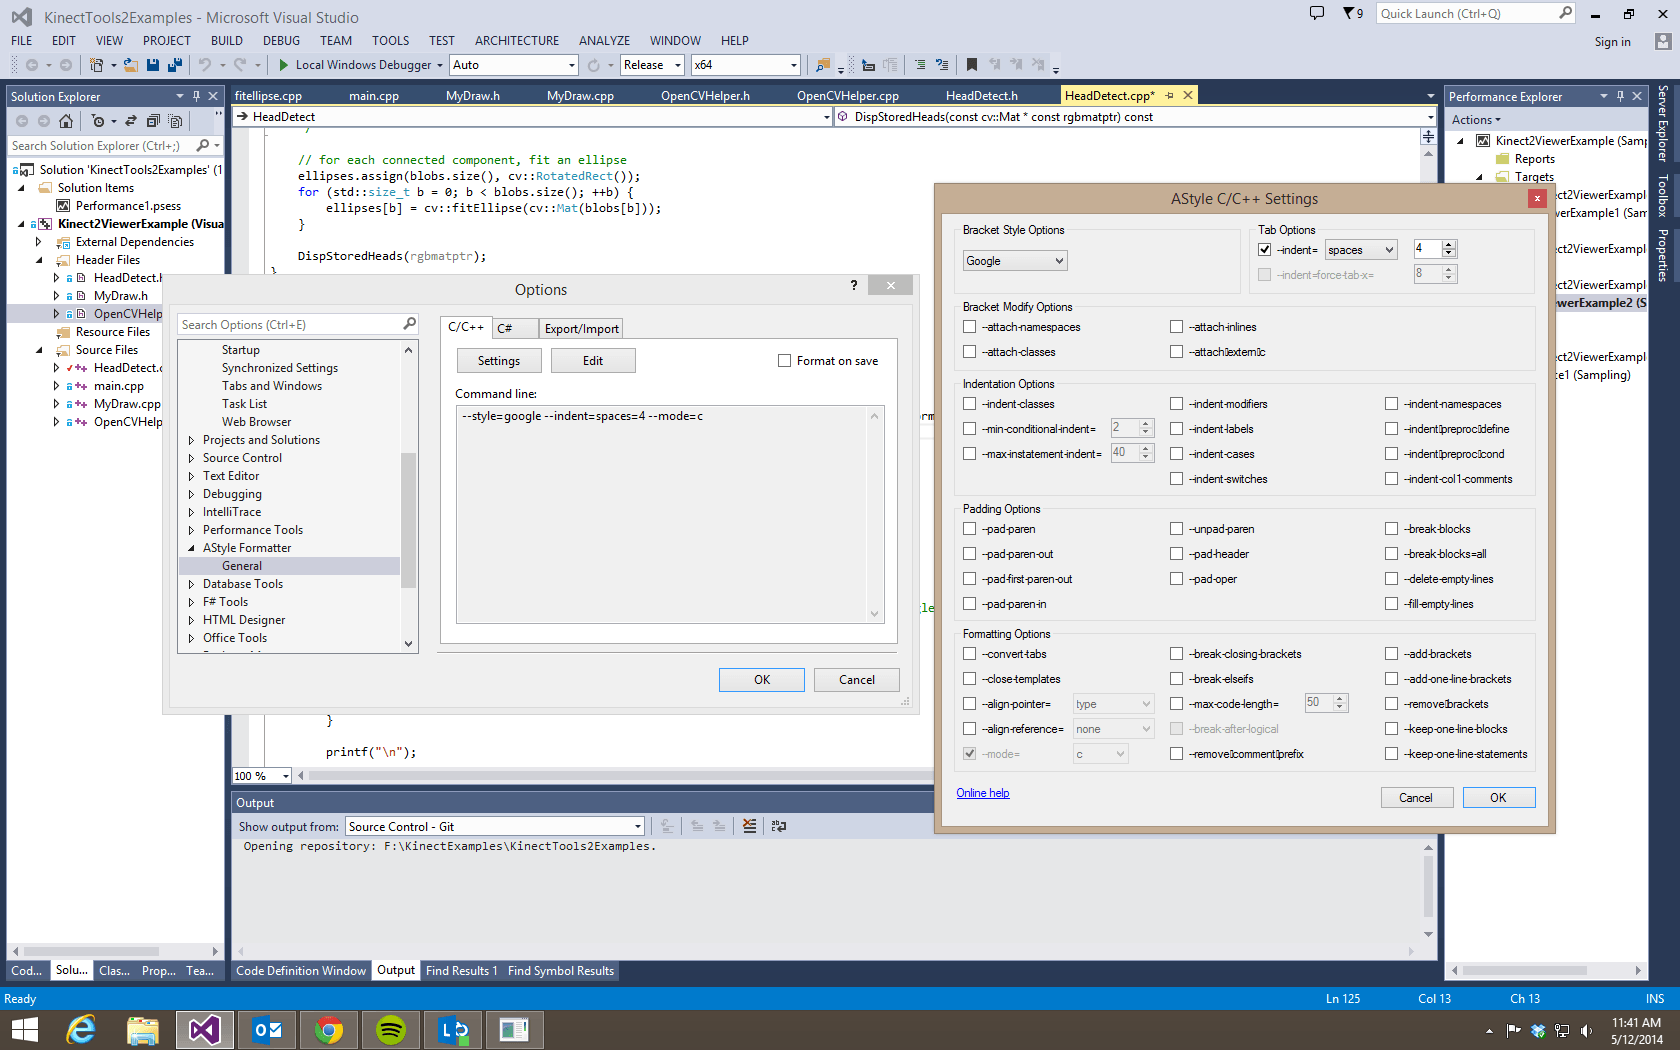1680x1050 pixels.
Task: Enable --break-blocks checkbox
Action: 1392,529
